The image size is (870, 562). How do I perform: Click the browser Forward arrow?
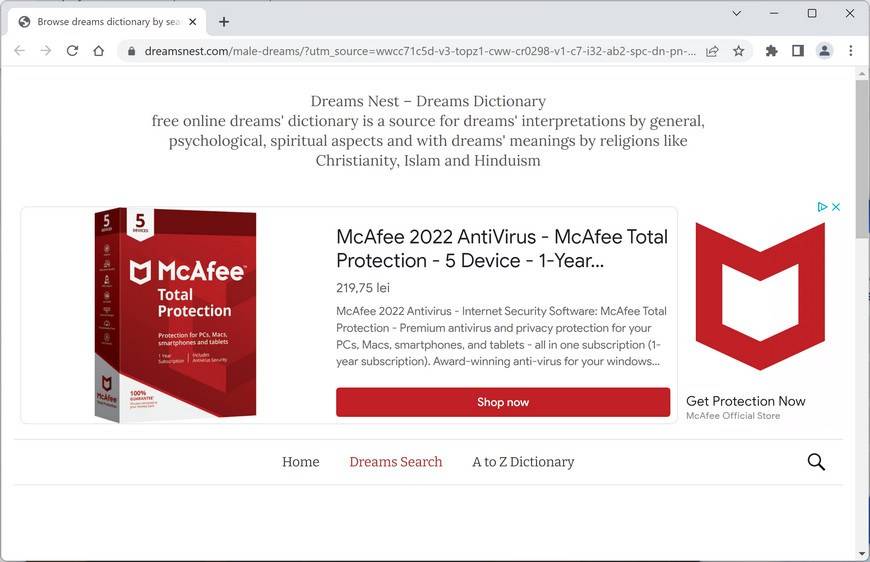[46, 51]
